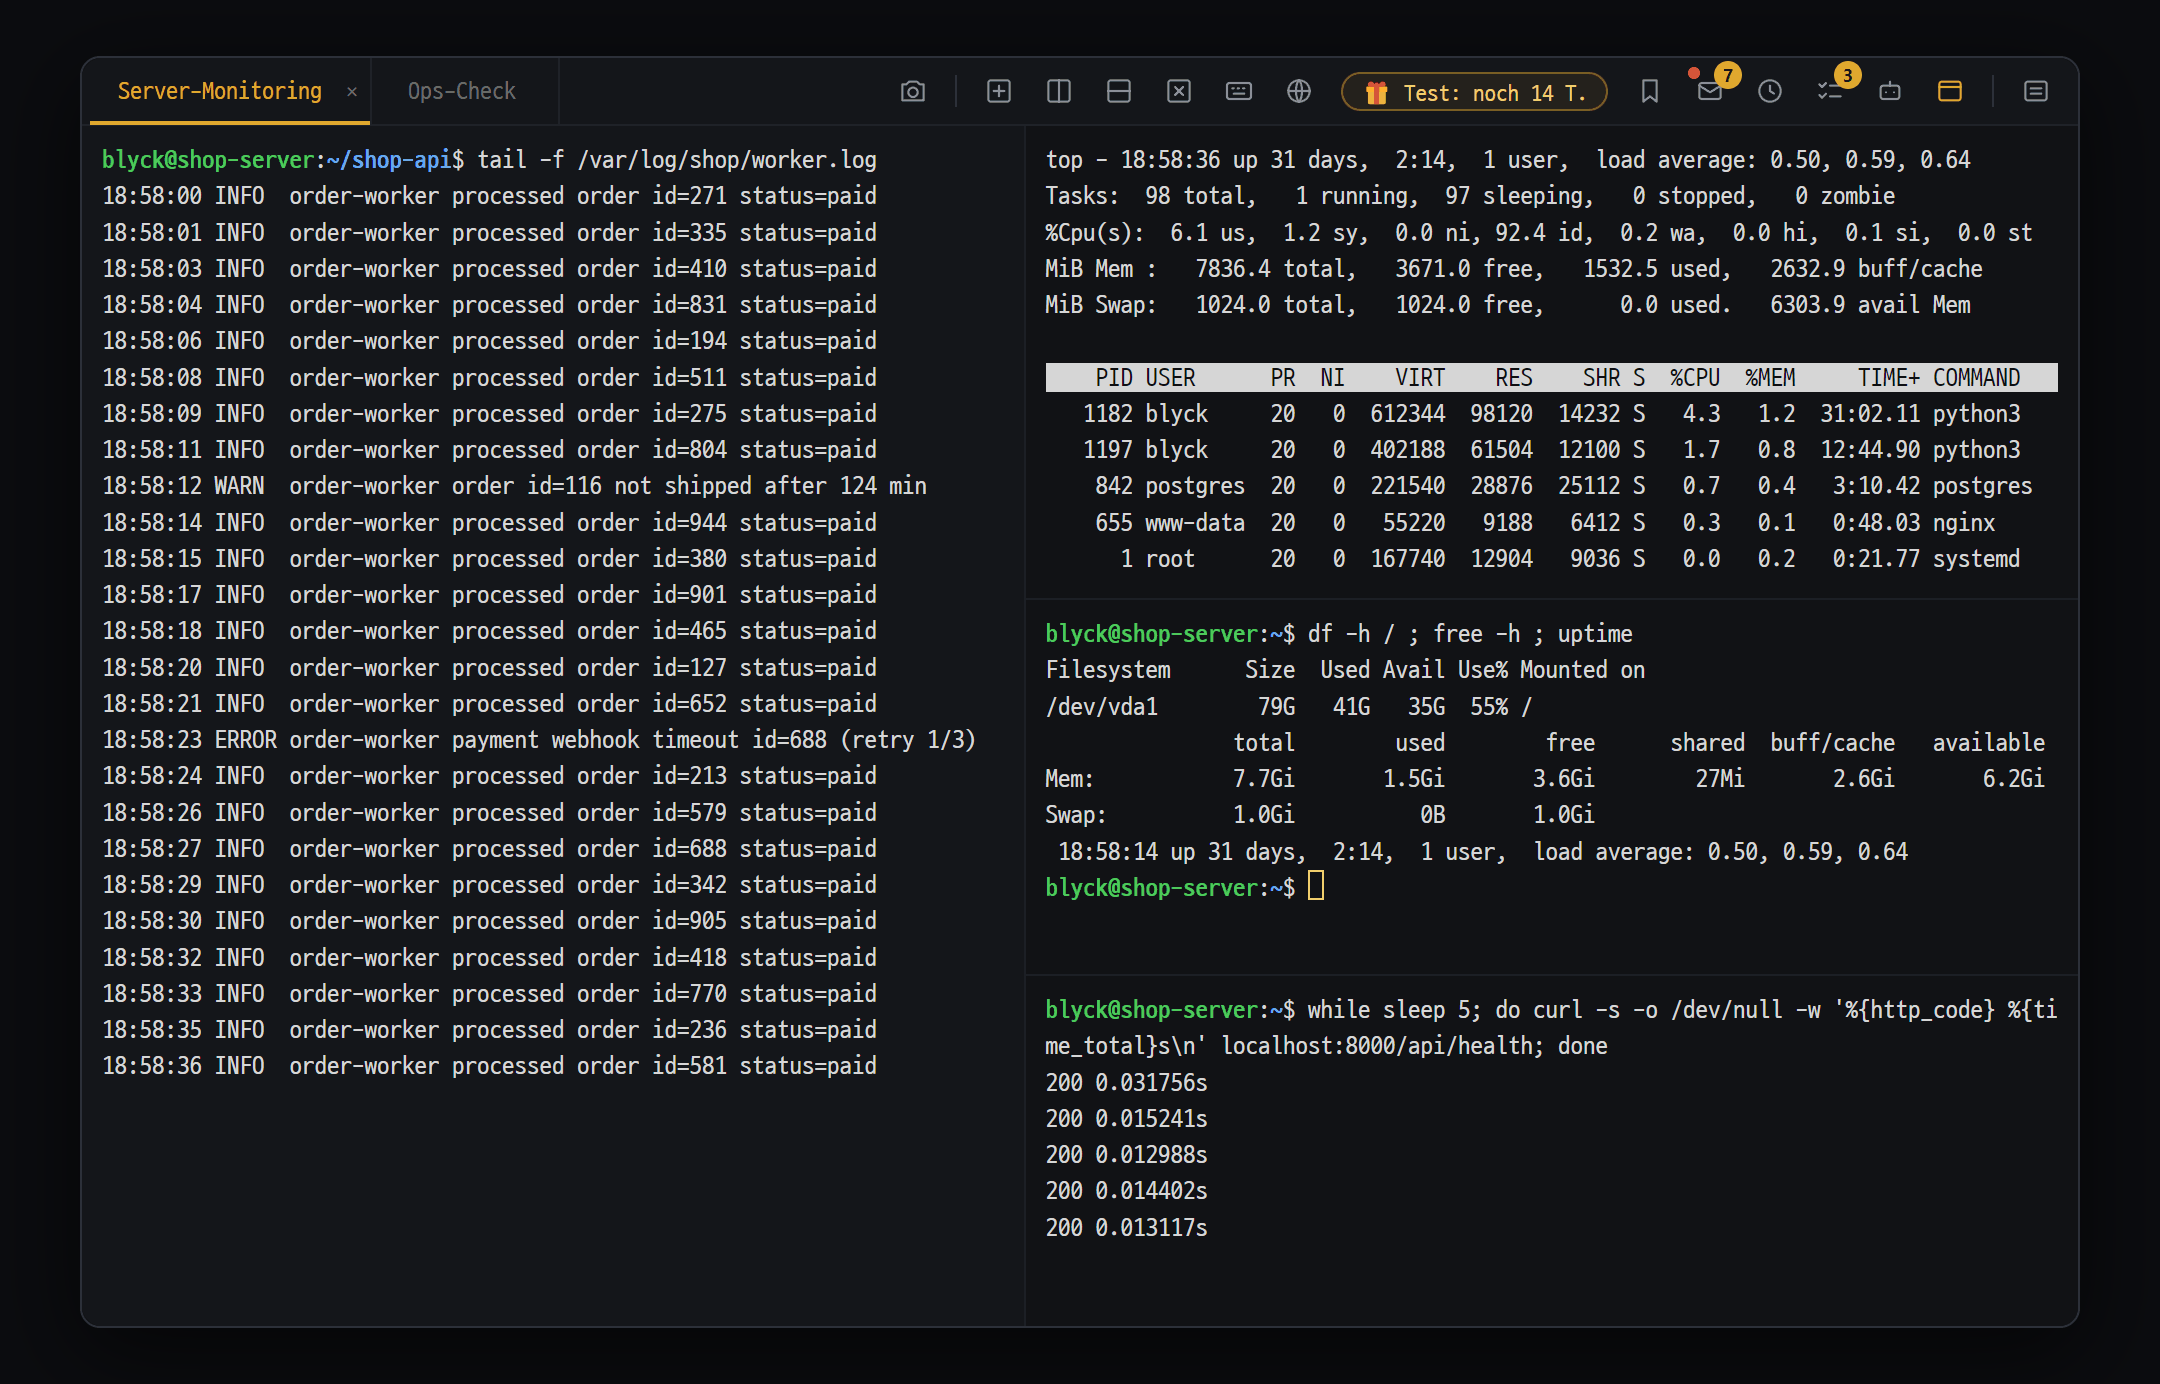Click the MiB Mem summary line
This screenshot has height=1384, width=2160.
(1514, 269)
